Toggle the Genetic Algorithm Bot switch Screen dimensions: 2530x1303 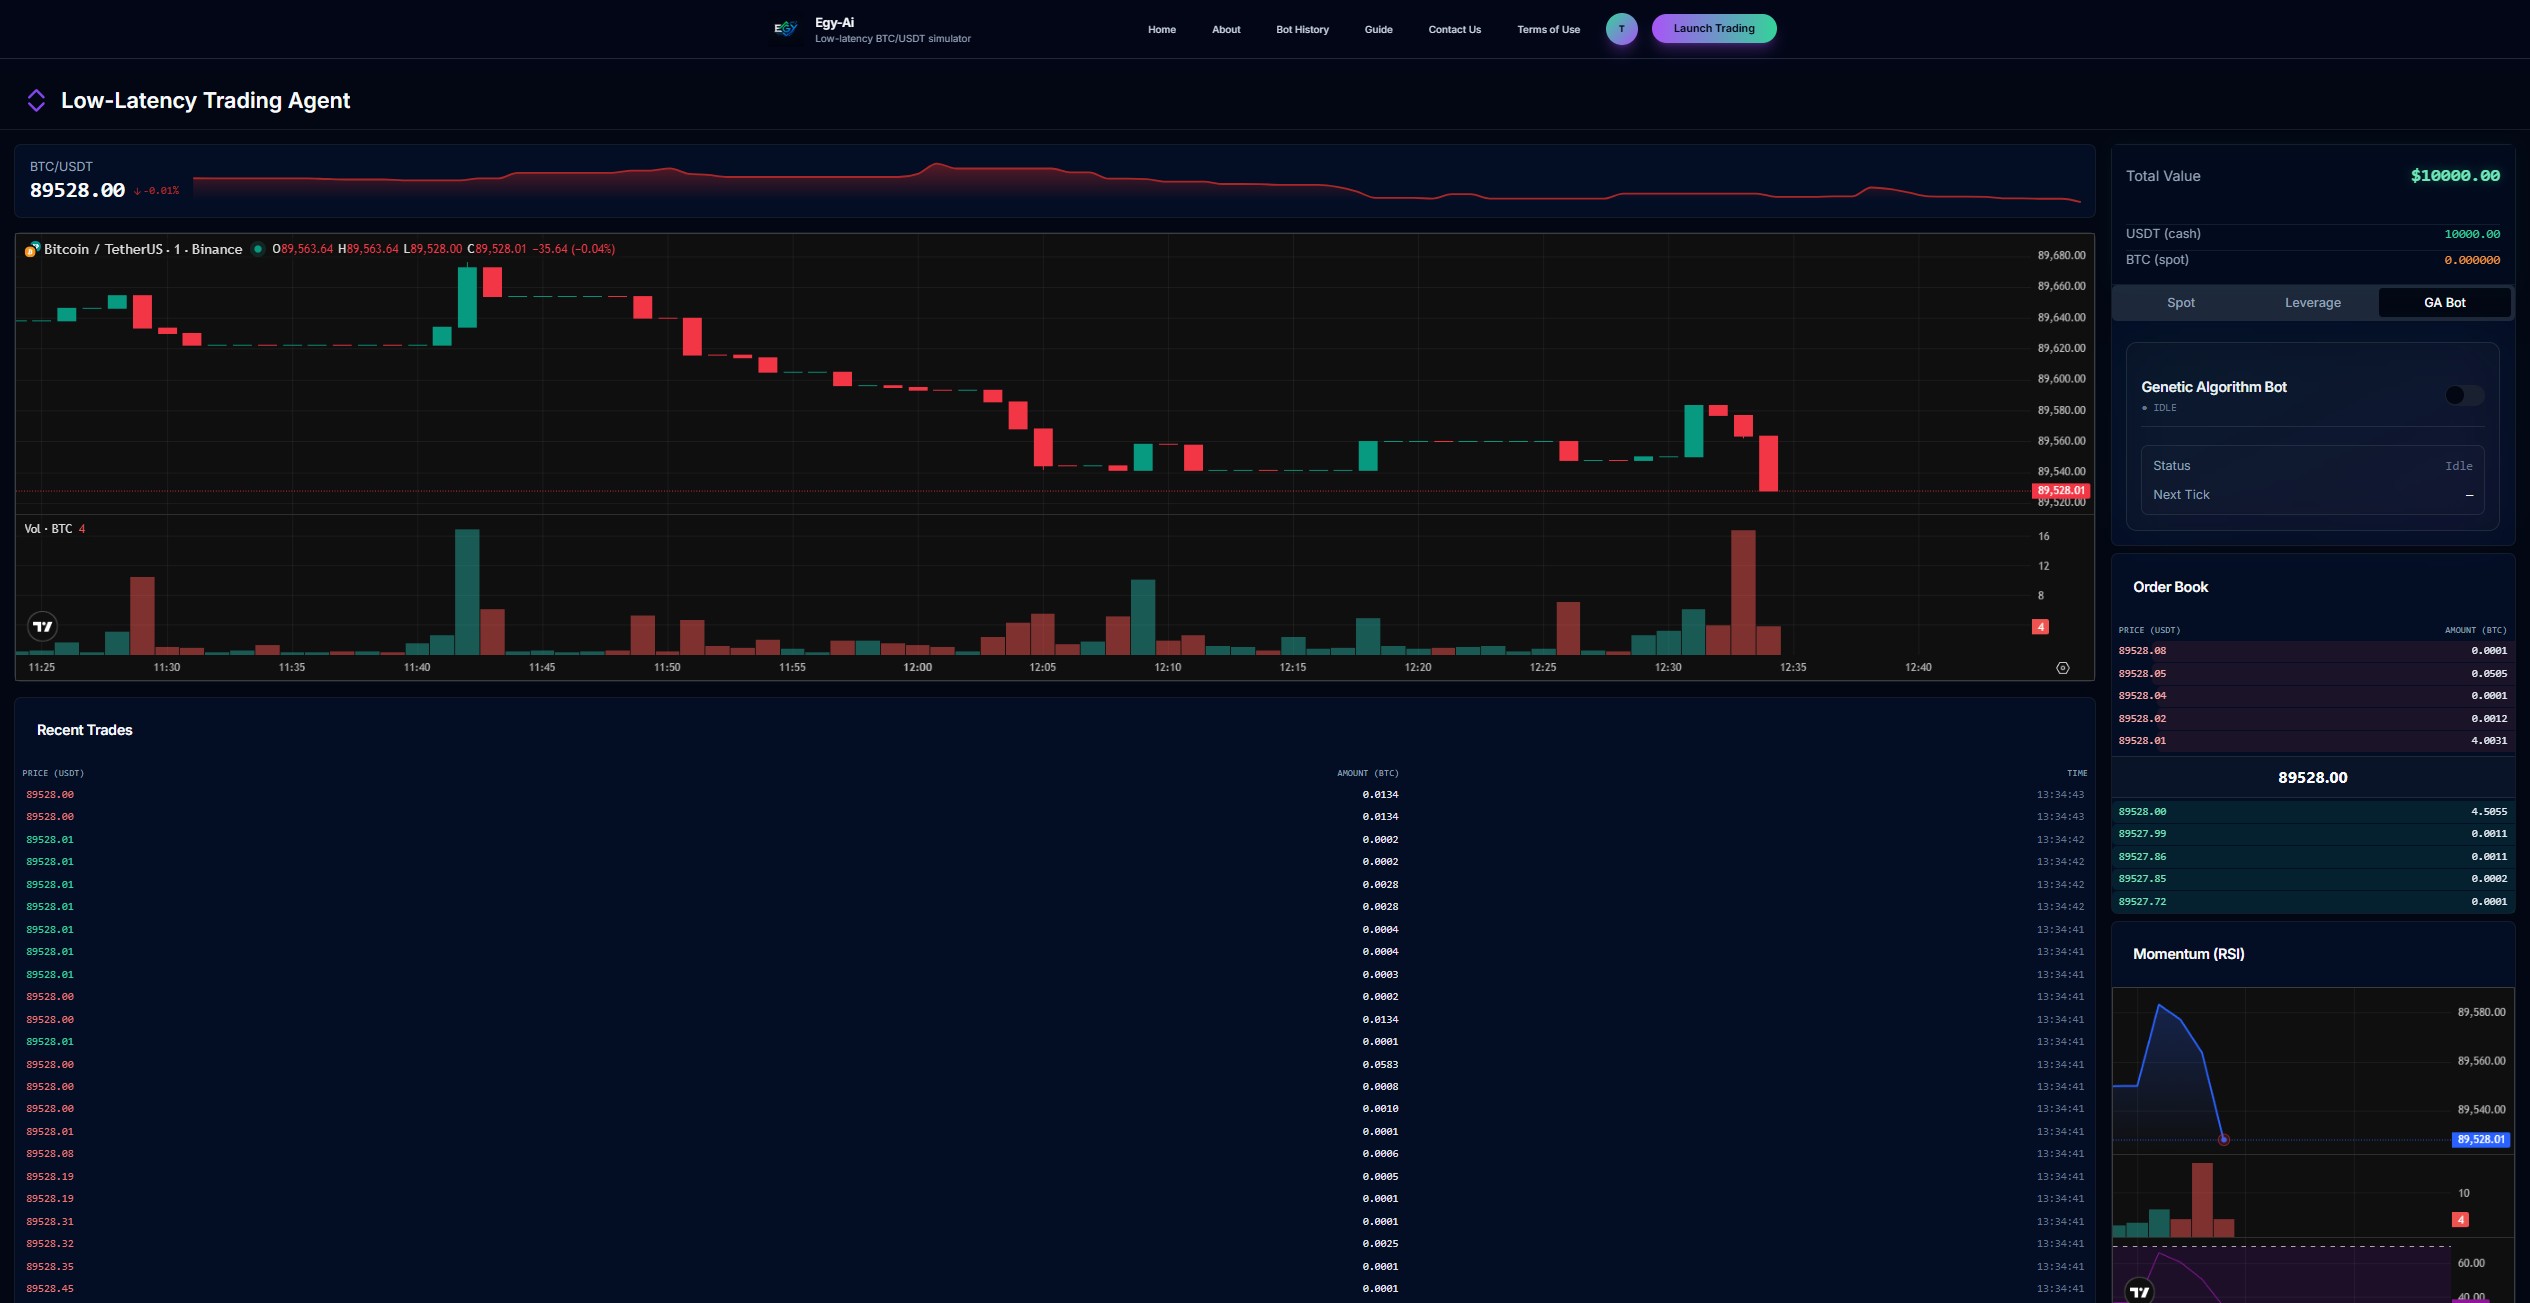coord(2463,395)
